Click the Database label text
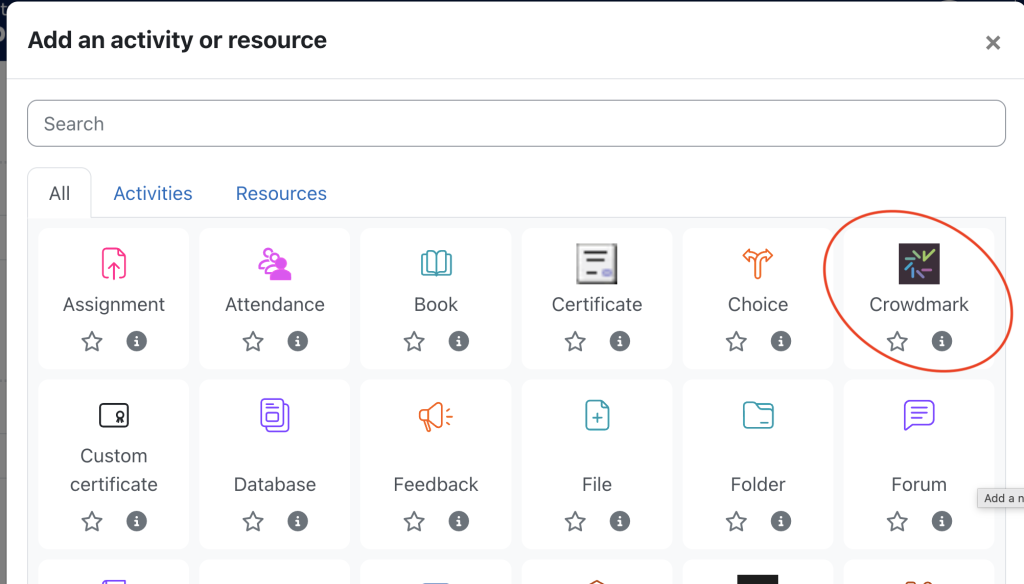 pyautogui.click(x=275, y=484)
